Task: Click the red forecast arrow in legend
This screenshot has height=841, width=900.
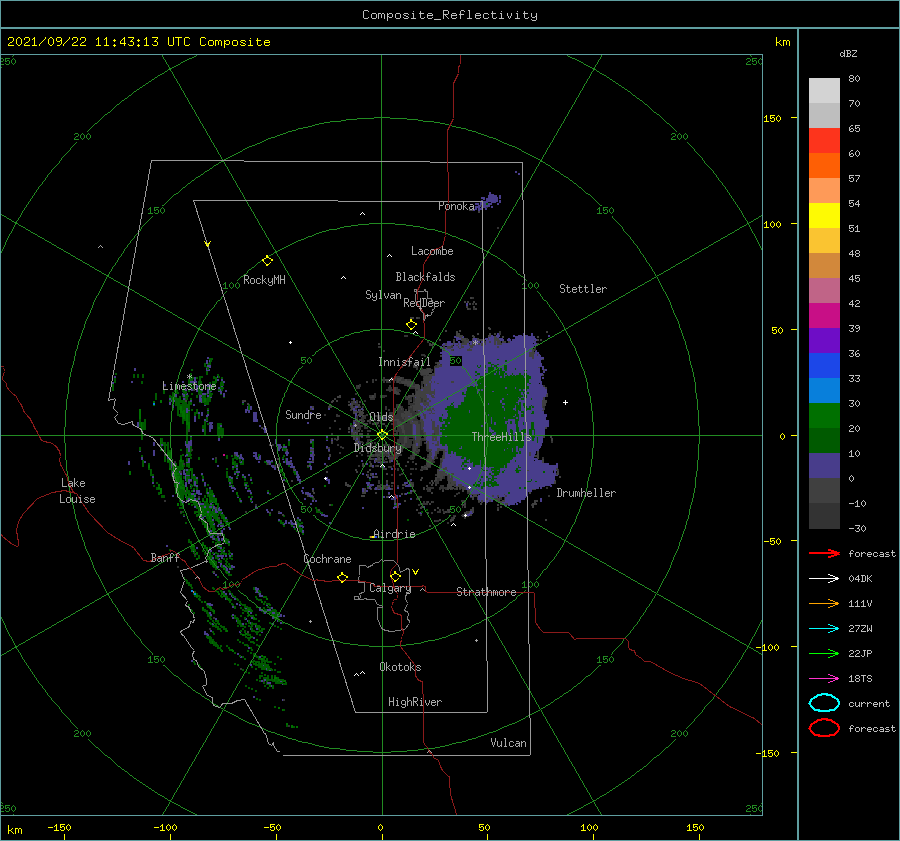Action: pyautogui.click(x=824, y=553)
